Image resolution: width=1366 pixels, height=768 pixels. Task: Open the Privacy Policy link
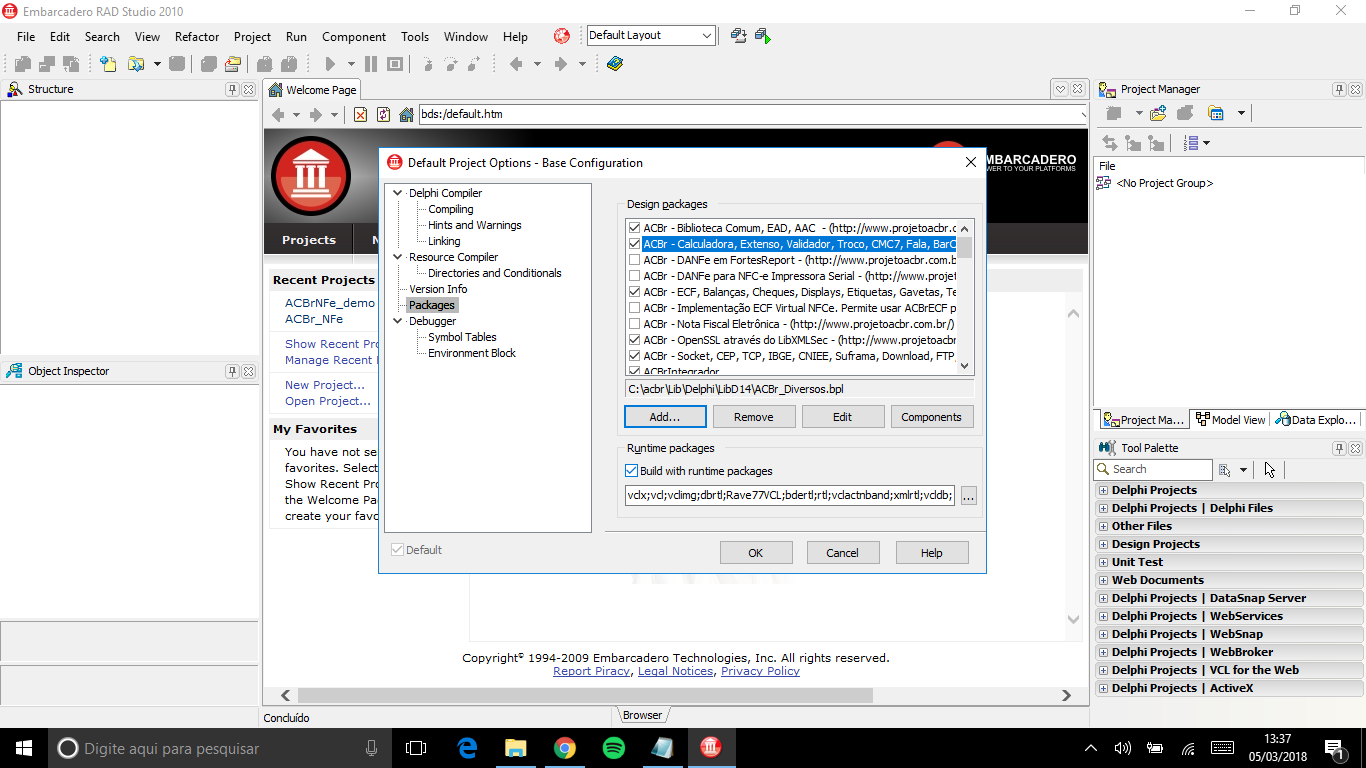760,672
